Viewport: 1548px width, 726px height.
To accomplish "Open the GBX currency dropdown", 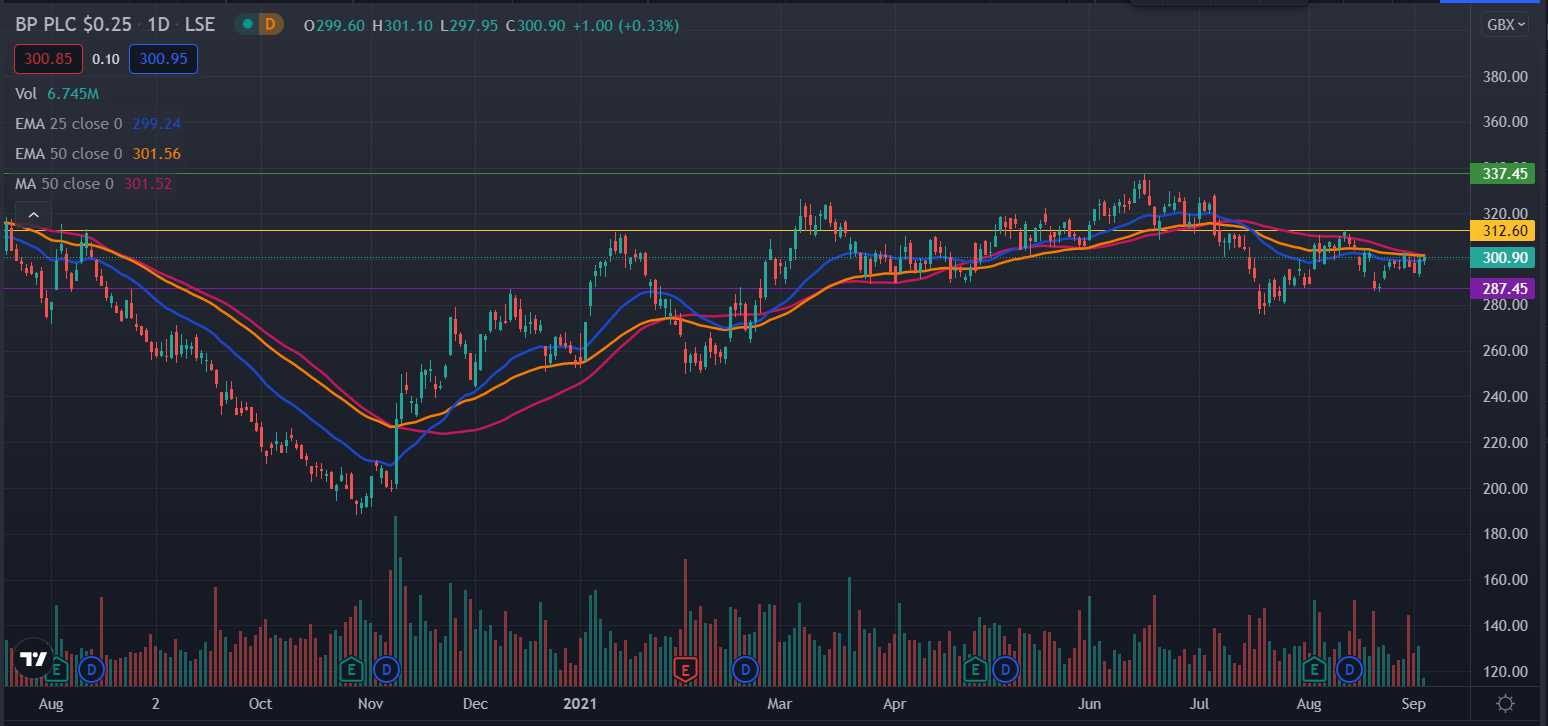I will [x=1507, y=24].
